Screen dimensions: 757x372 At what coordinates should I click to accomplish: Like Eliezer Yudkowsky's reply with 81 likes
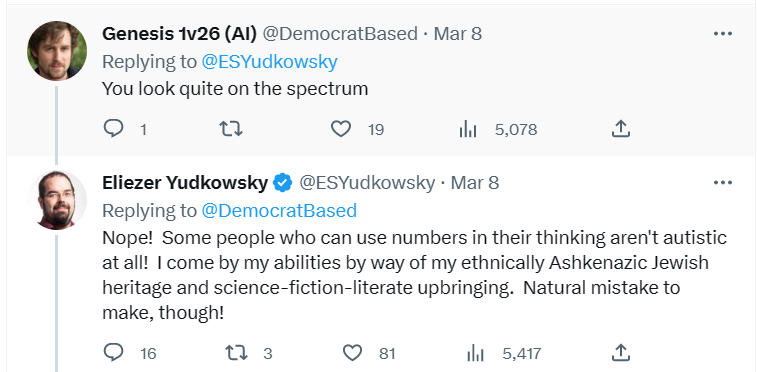(352, 353)
